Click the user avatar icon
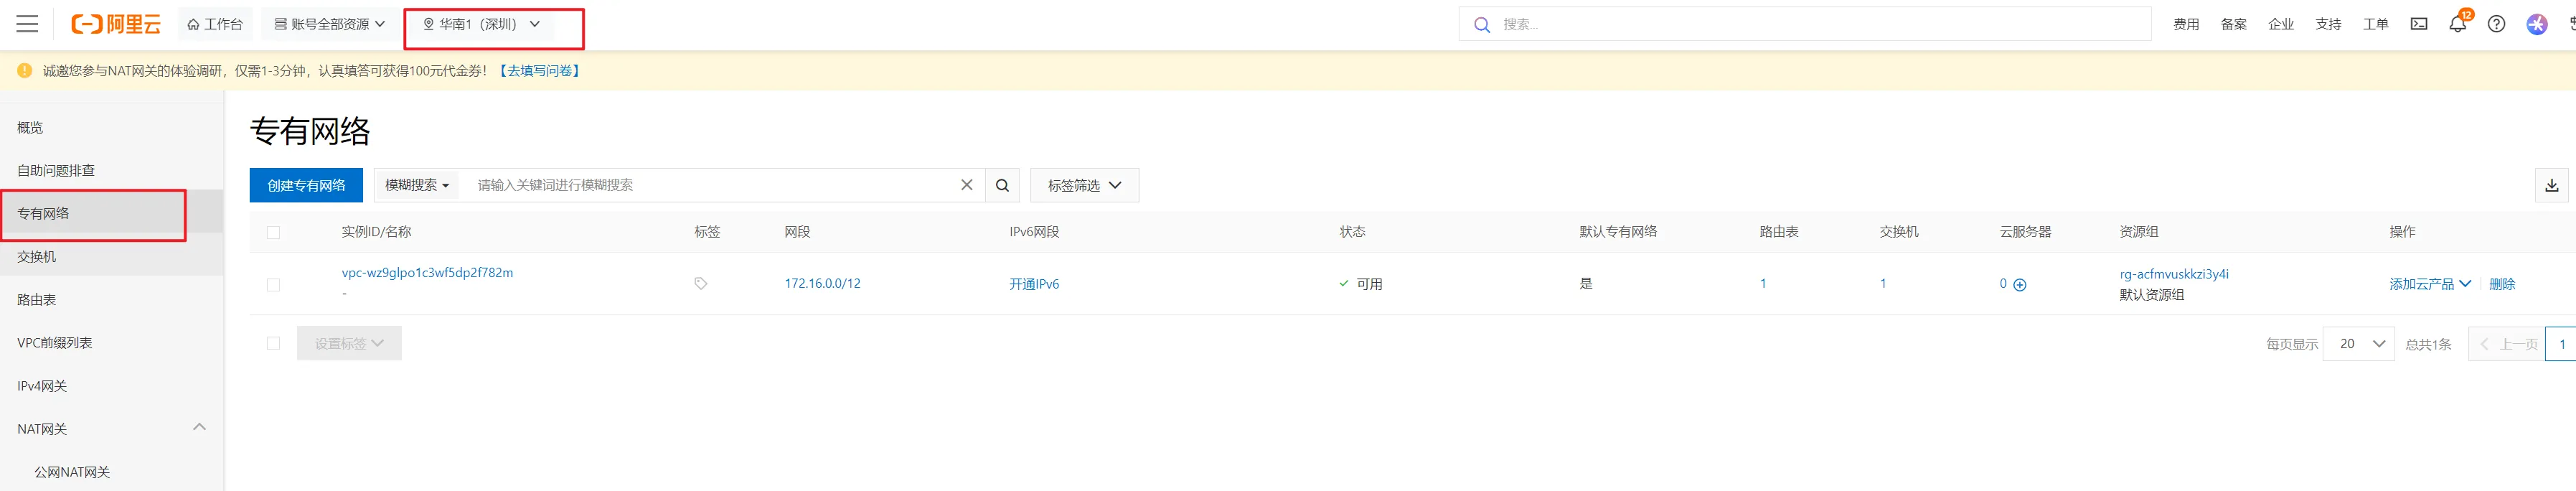2576x491 pixels. coord(2536,24)
